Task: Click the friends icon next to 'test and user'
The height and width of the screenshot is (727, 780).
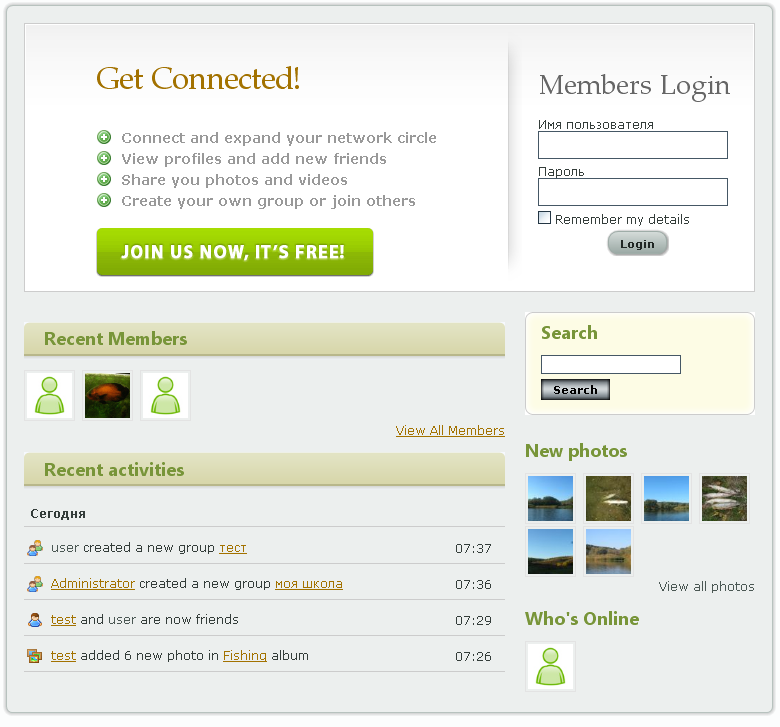Action: 35,620
